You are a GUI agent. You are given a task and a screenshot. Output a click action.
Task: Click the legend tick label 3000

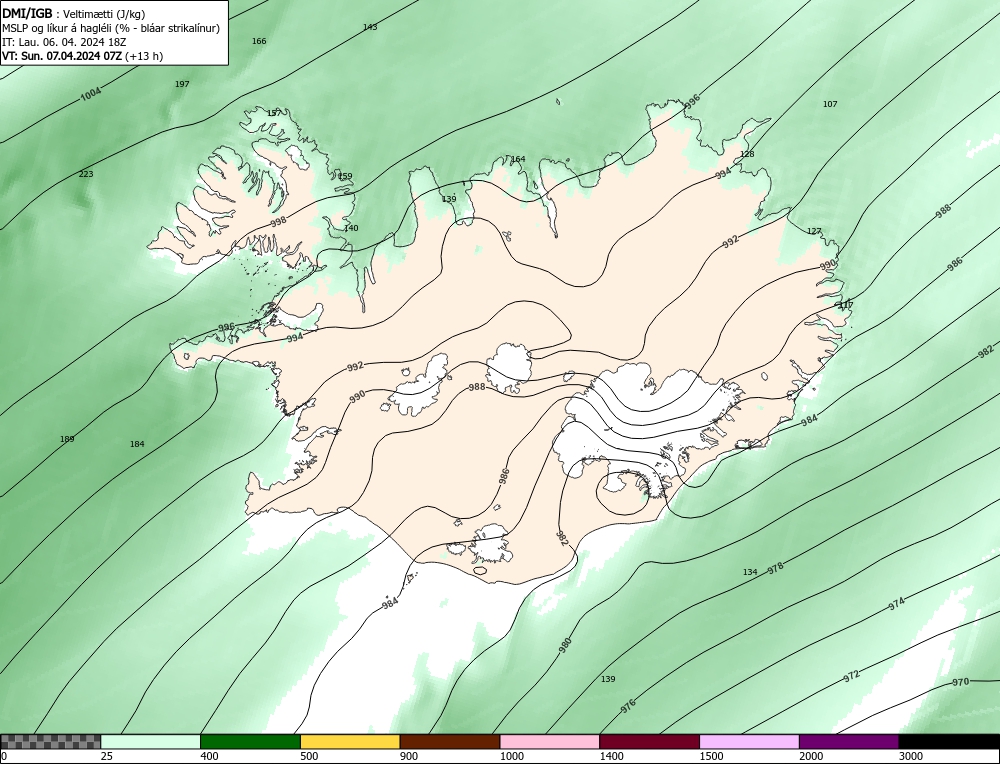click(x=911, y=756)
